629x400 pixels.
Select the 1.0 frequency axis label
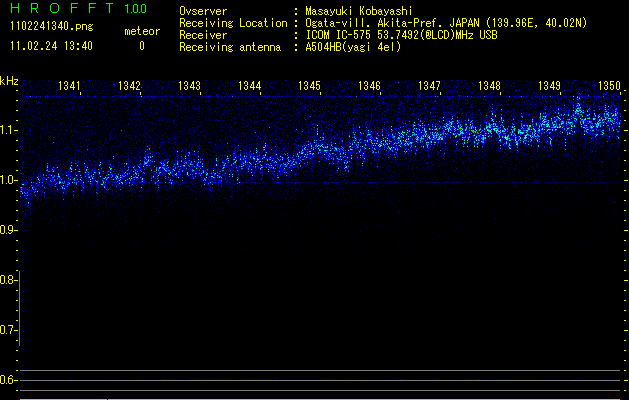click(9, 180)
